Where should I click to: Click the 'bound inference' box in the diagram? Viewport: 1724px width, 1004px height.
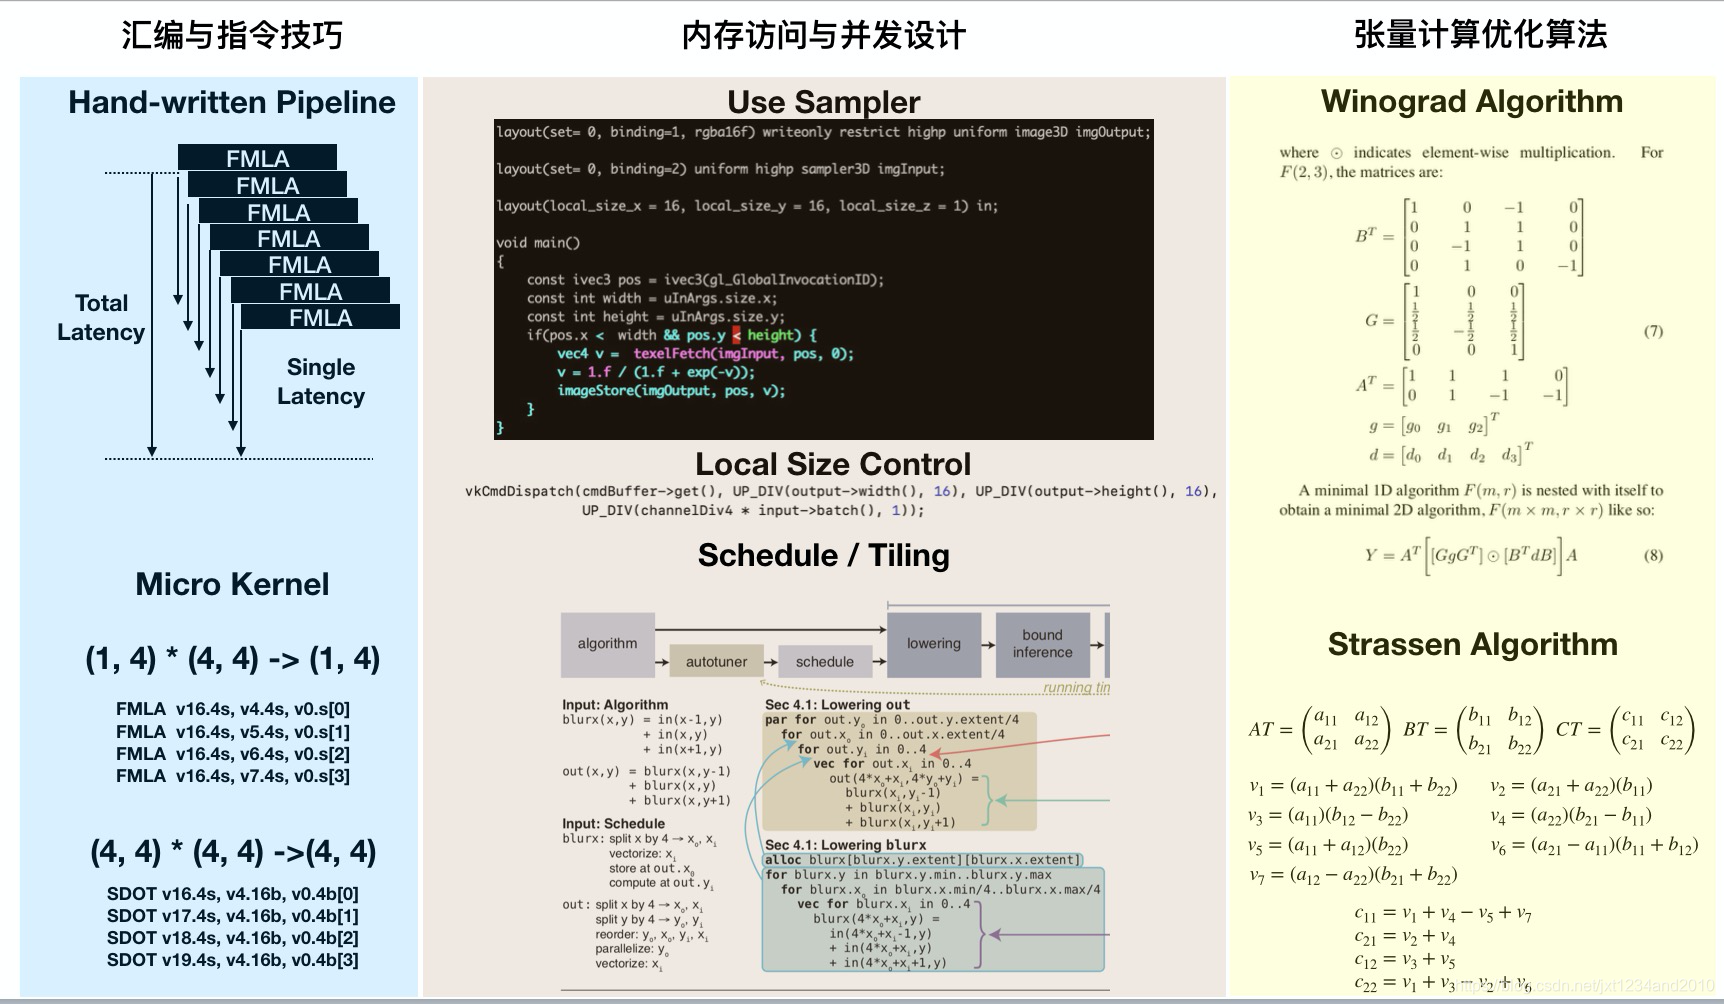point(1043,644)
